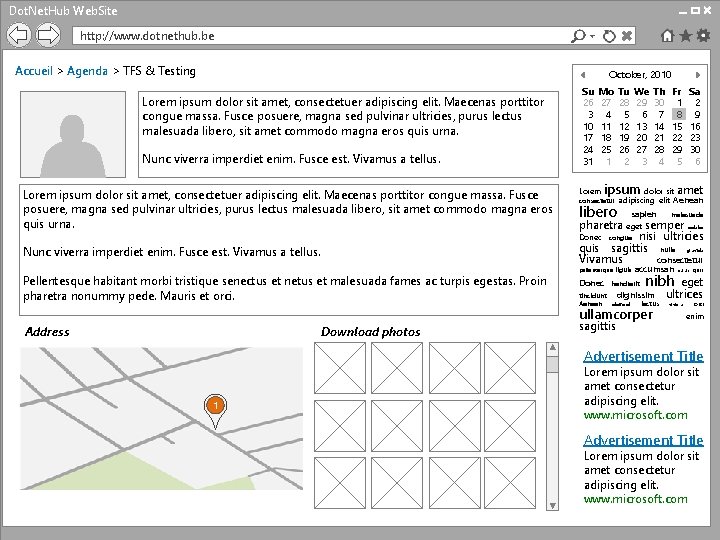Open the second Advertisement Title link
Image resolution: width=720 pixels, height=540 pixels.
click(x=643, y=440)
